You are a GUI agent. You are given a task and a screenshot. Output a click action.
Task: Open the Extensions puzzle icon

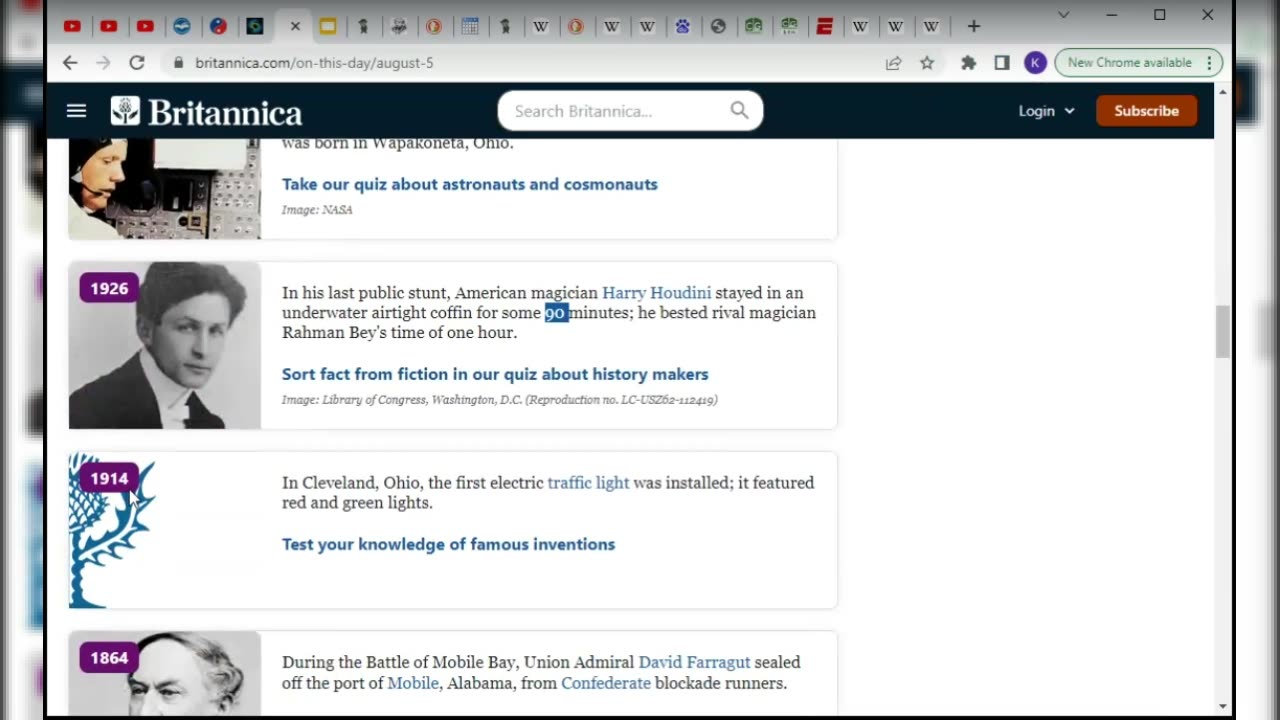point(968,63)
